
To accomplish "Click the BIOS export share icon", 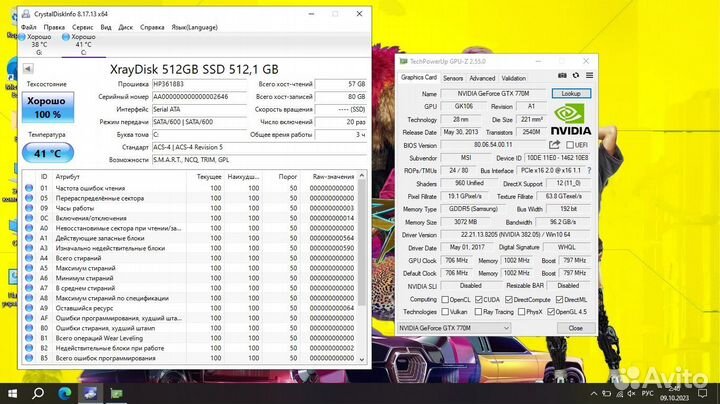I will pyautogui.click(x=554, y=145).
